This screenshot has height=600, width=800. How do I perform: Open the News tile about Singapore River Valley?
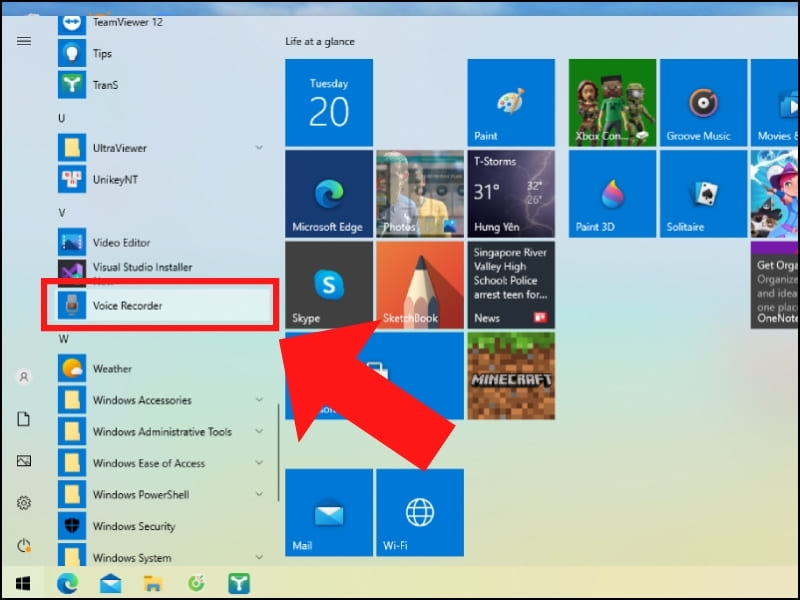pos(511,285)
